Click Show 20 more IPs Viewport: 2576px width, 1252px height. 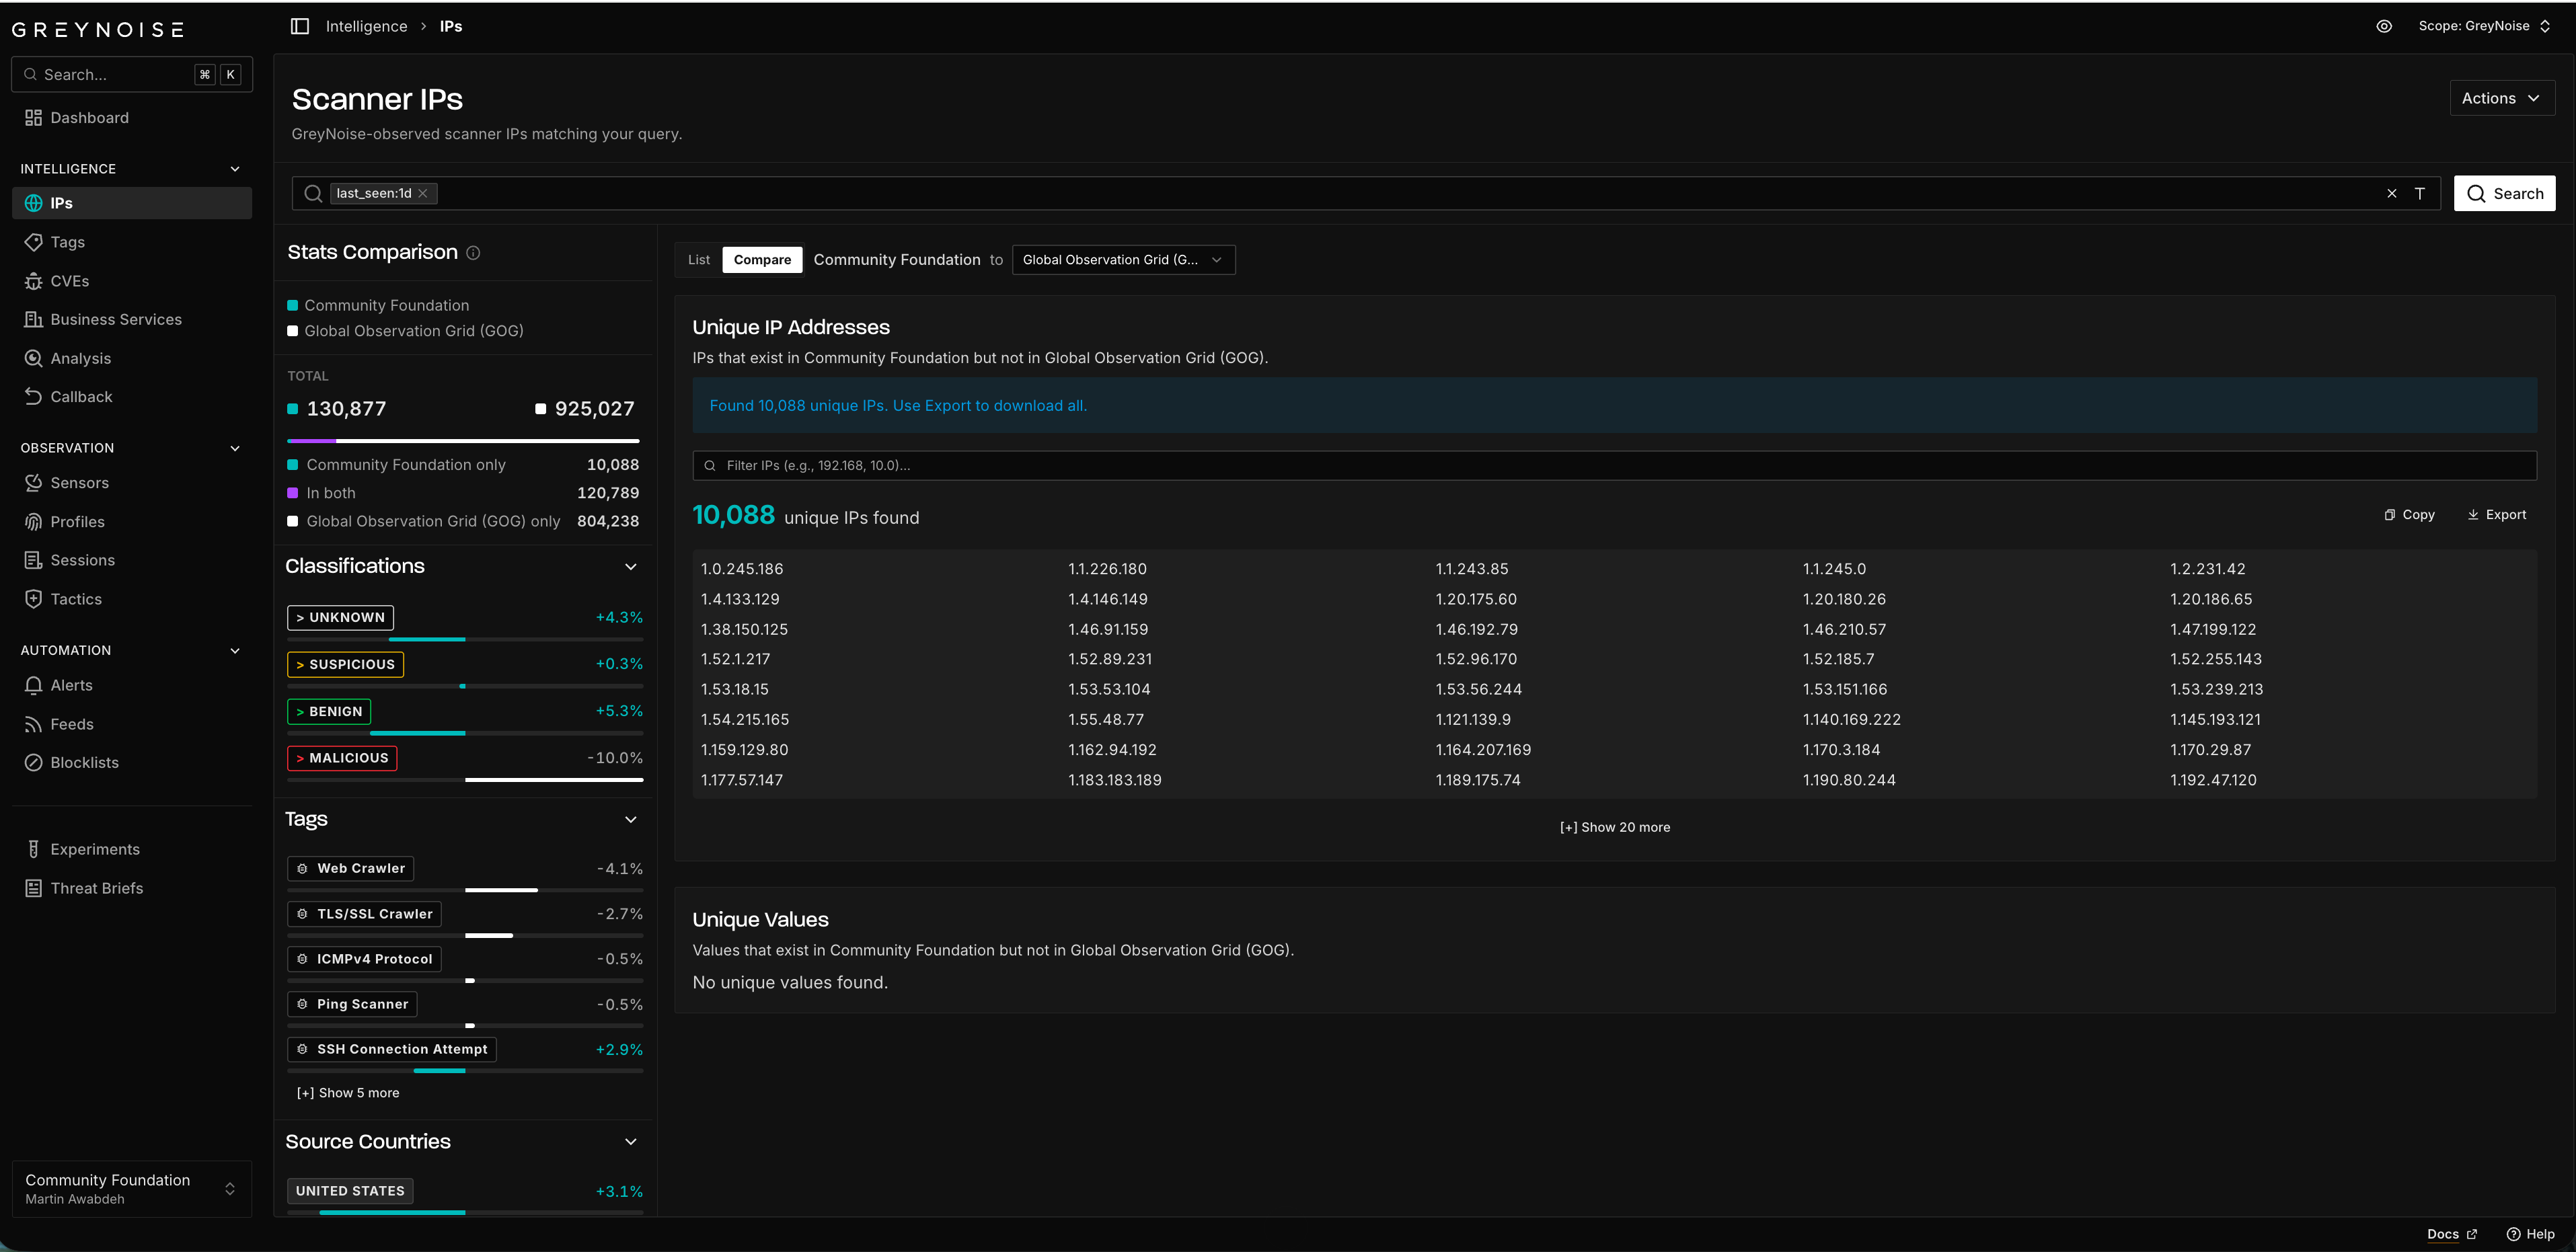pyautogui.click(x=1615, y=827)
